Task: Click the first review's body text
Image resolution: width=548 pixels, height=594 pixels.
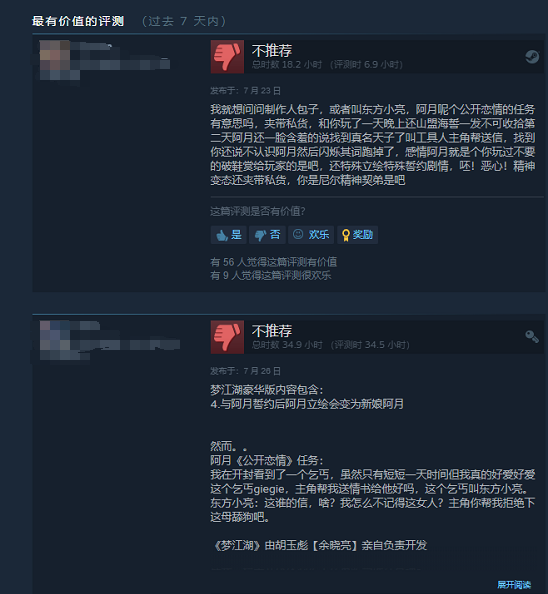Action: pos(373,145)
